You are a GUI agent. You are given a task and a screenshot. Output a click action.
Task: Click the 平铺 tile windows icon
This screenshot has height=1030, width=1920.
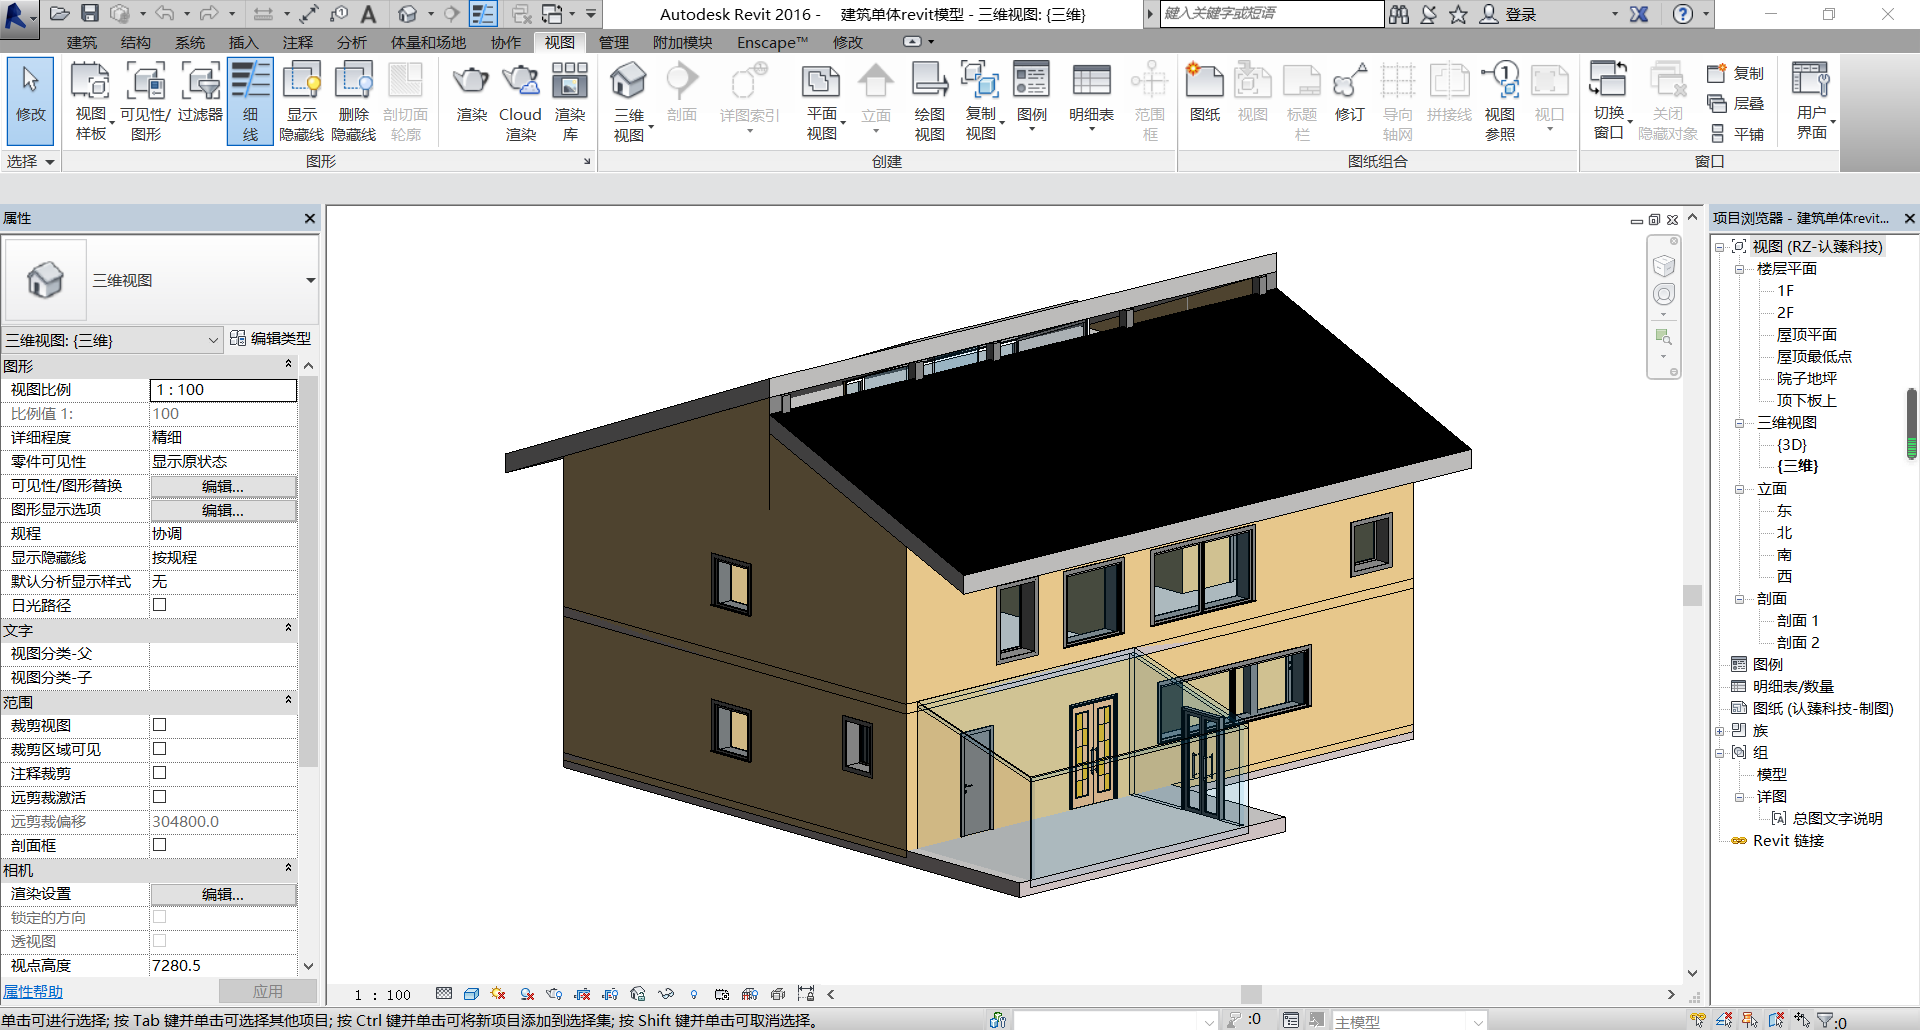coord(1738,134)
